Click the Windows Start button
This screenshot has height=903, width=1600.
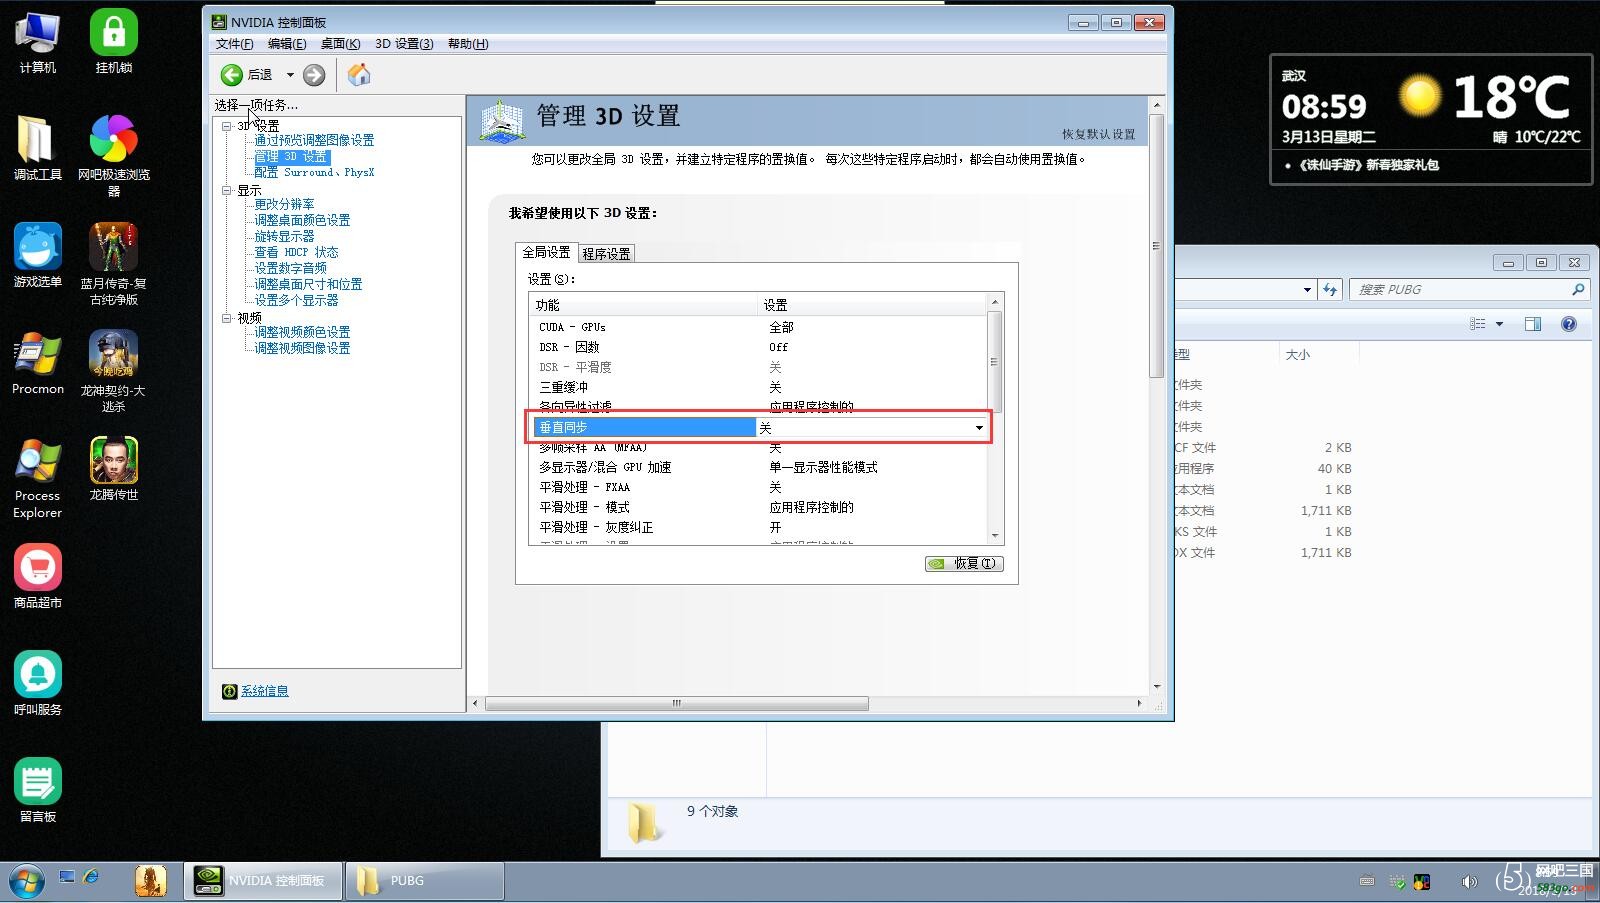click(27, 881)
